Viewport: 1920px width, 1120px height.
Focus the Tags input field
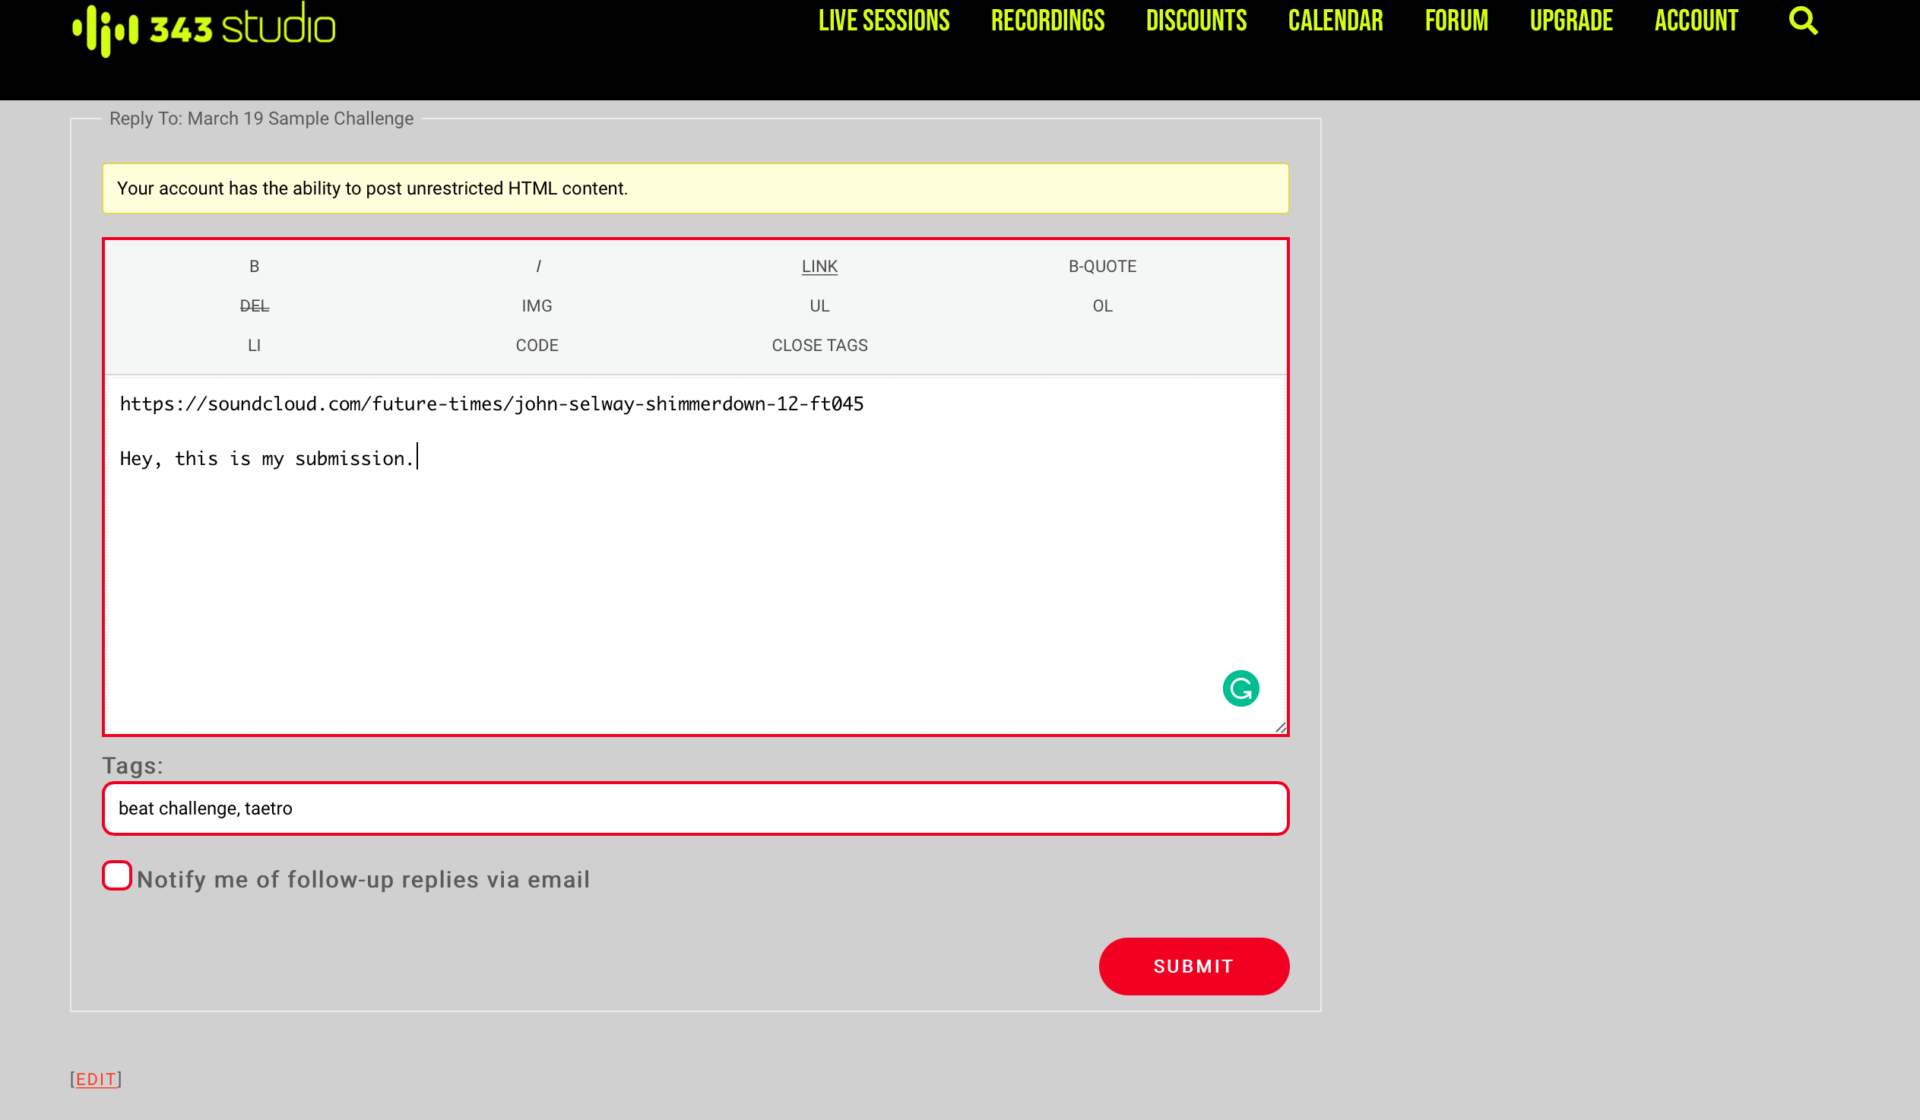click(x=695, y=808)
